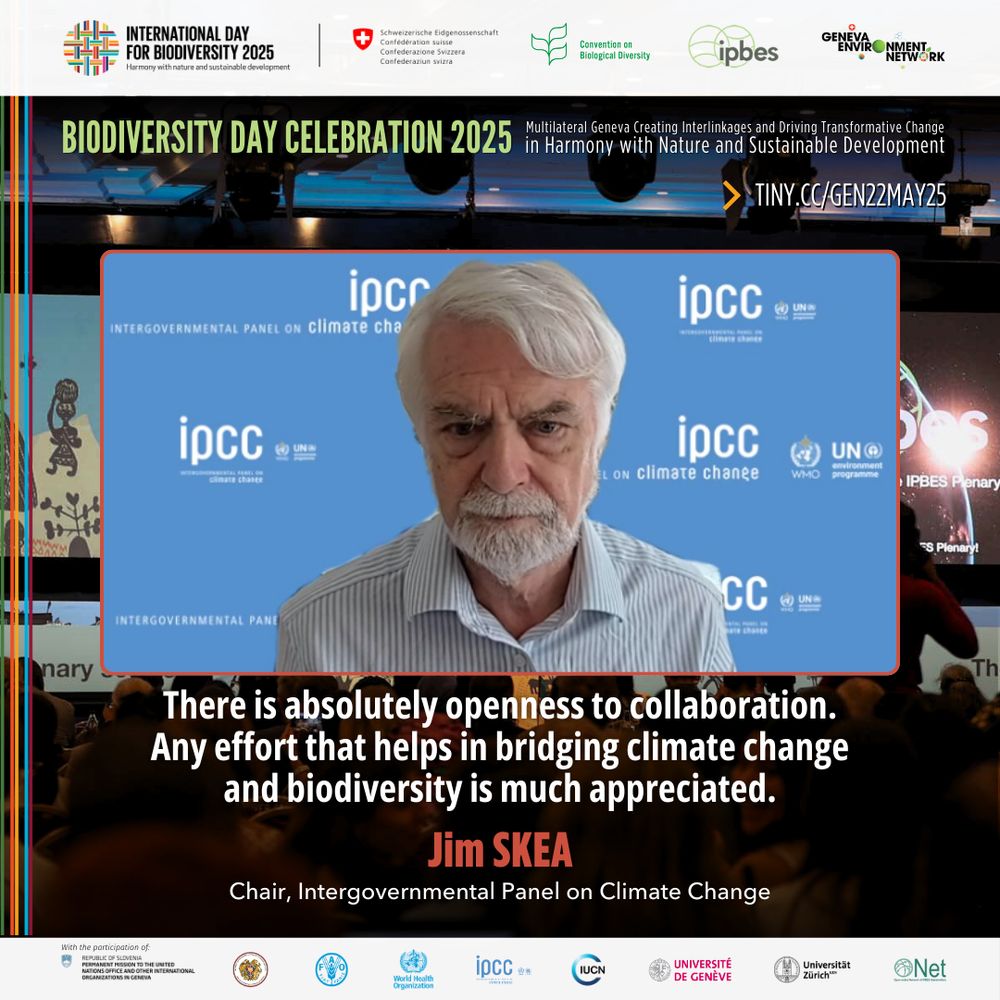The image size is (1000, 1000).
Task: Click the International Day for Biodiversity colorful circle logo
Action: click(91, 47)
